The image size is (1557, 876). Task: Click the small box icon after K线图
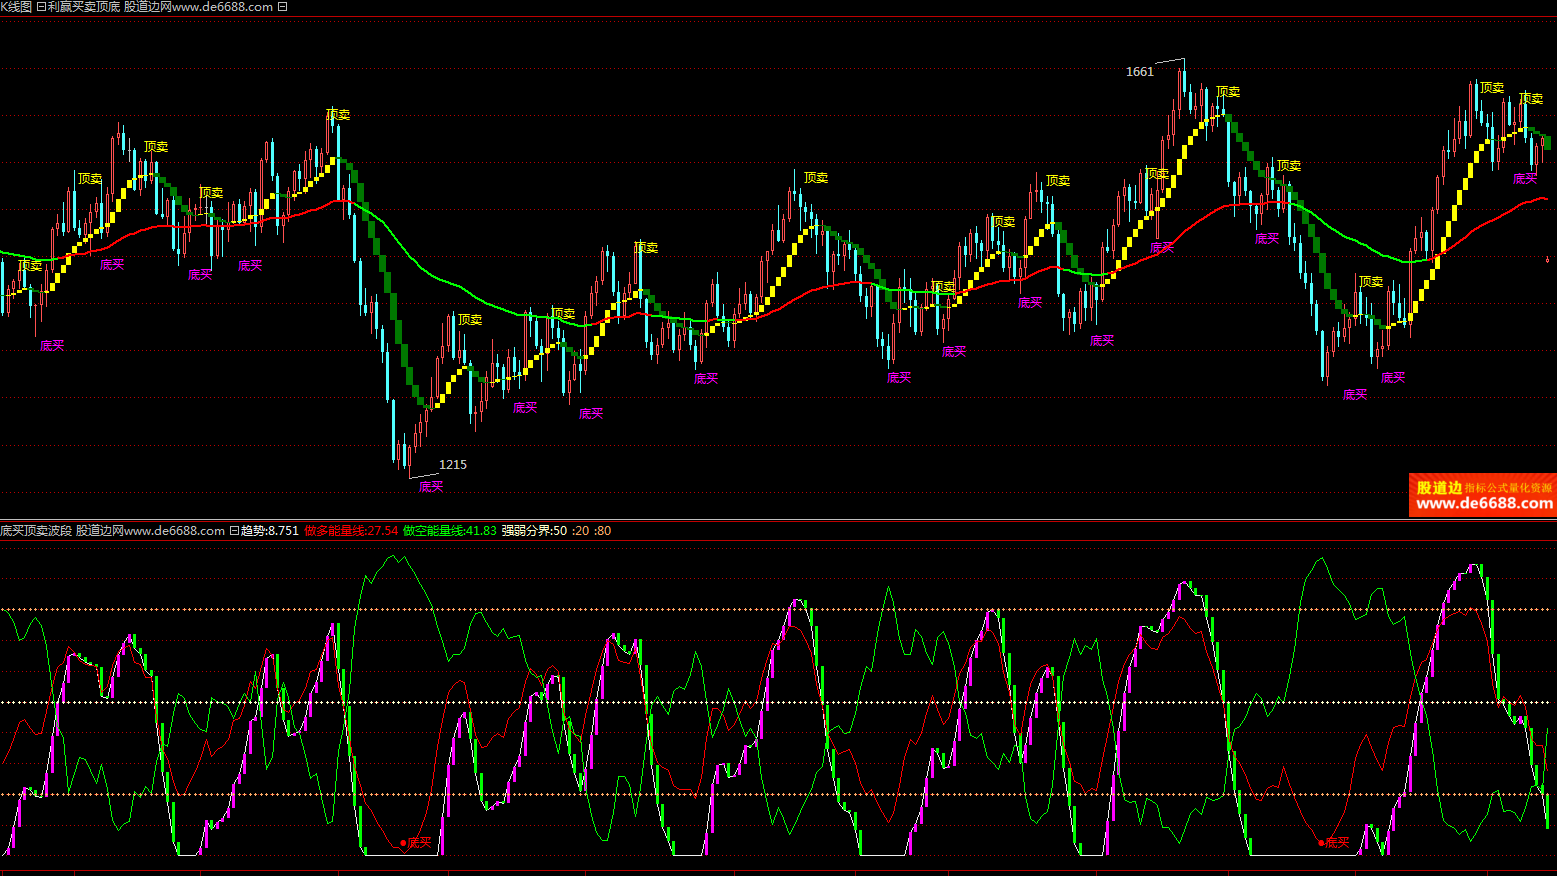pos(40,7)
